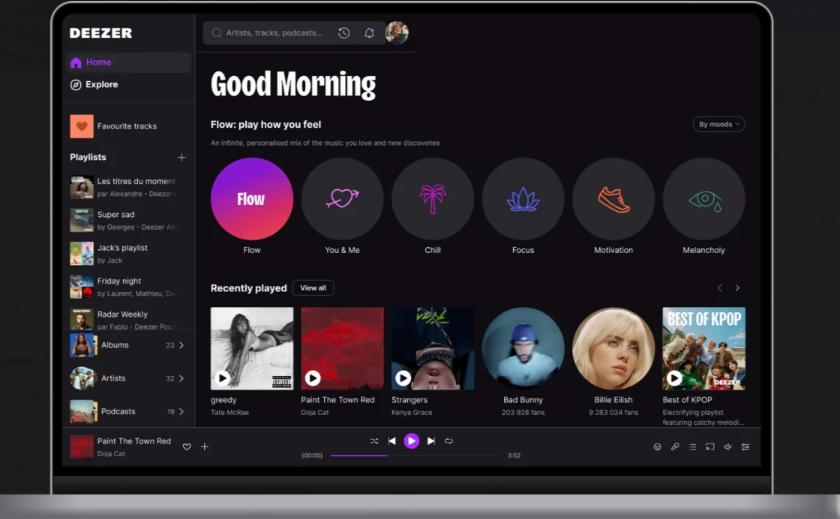The image size is (840, 519).
Task: Click the volume speaker icon
Action: (728, 447)
